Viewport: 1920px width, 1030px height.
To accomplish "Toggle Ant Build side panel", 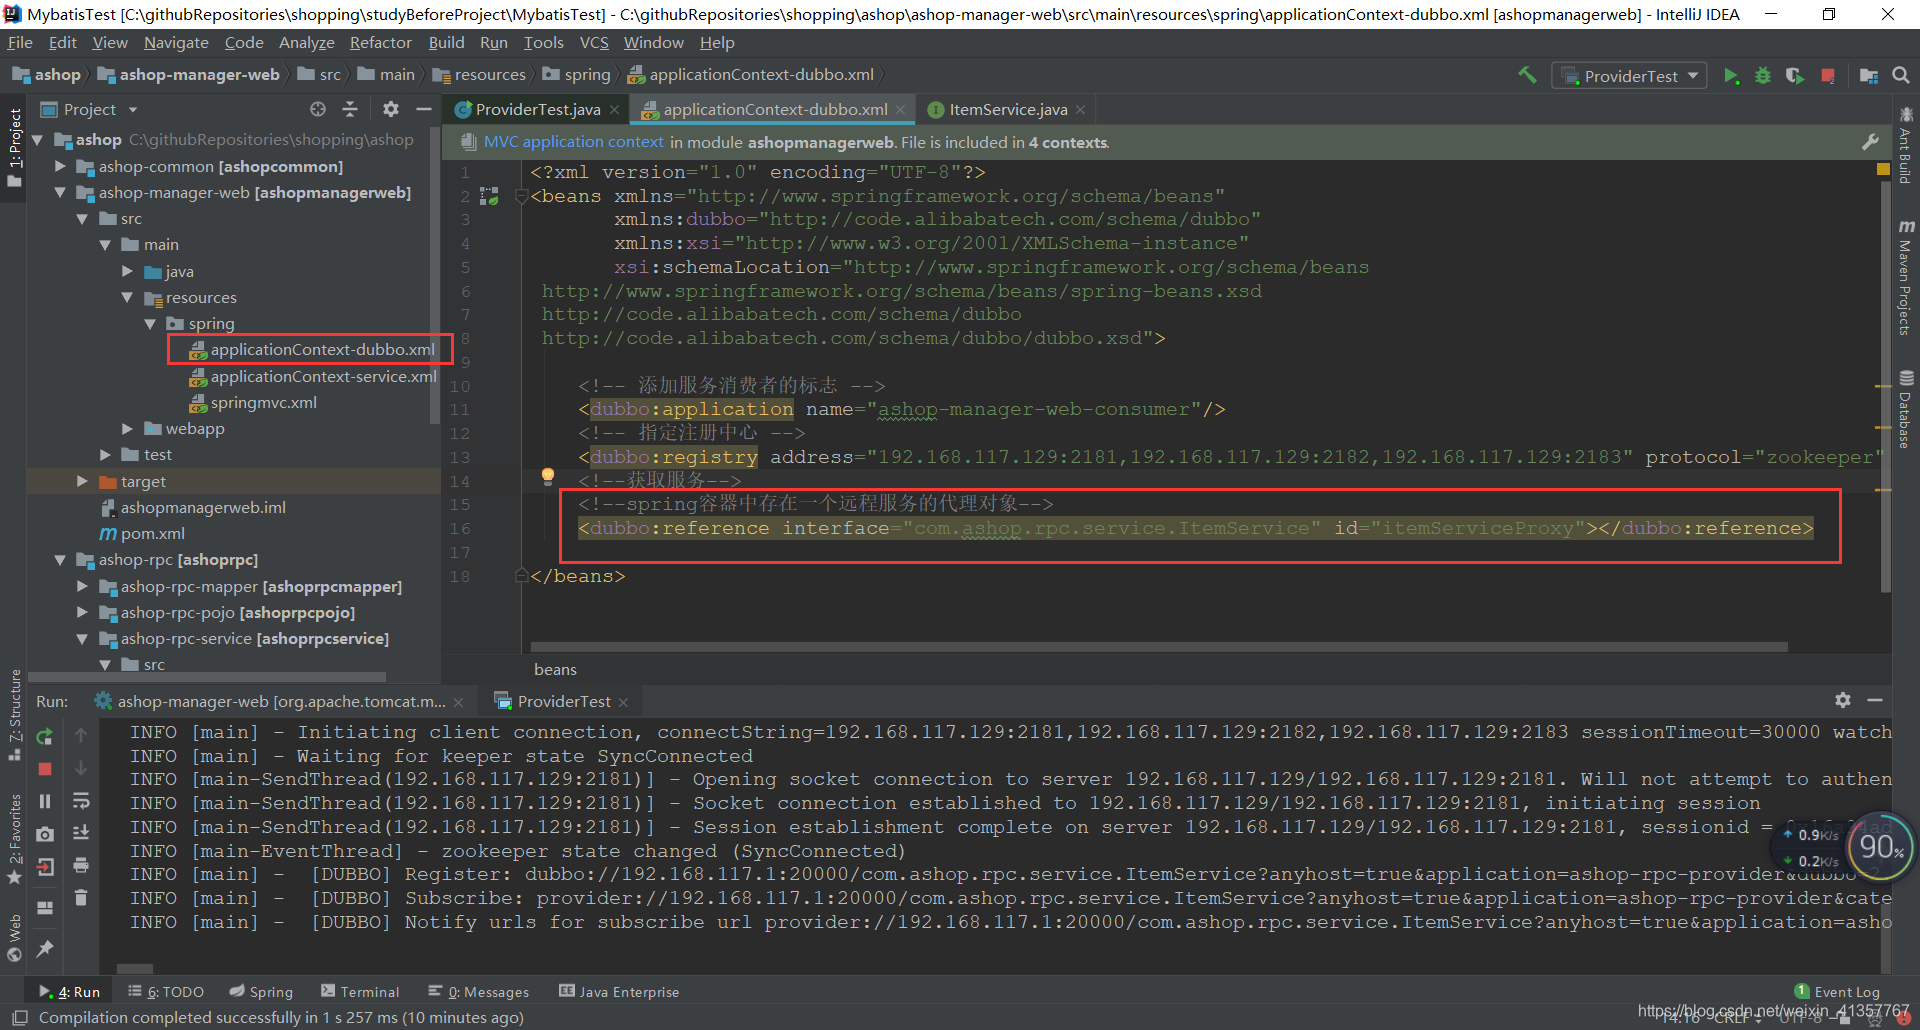I will pos(1906,145).
